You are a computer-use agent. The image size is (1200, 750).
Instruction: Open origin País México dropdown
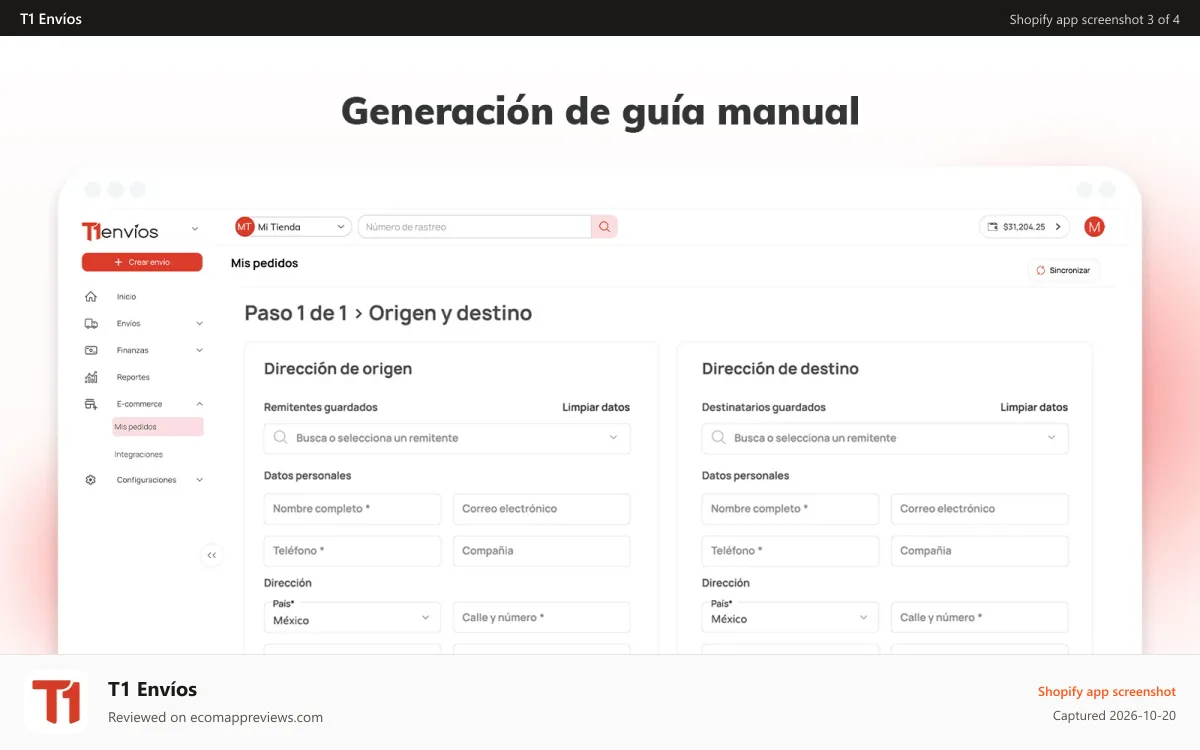[x=352, y=617]
